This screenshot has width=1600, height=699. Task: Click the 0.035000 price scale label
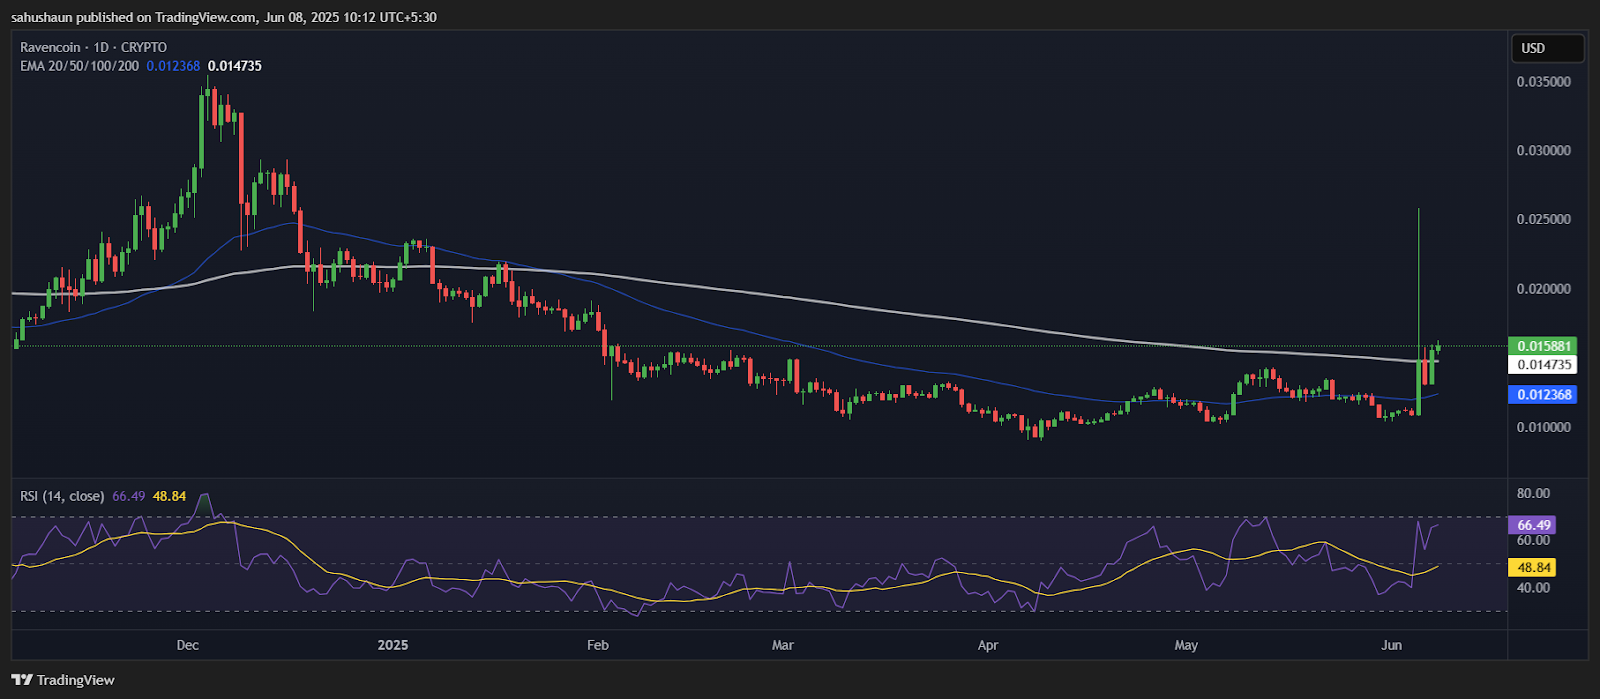pyautogui.click(x=1544, y=82)
